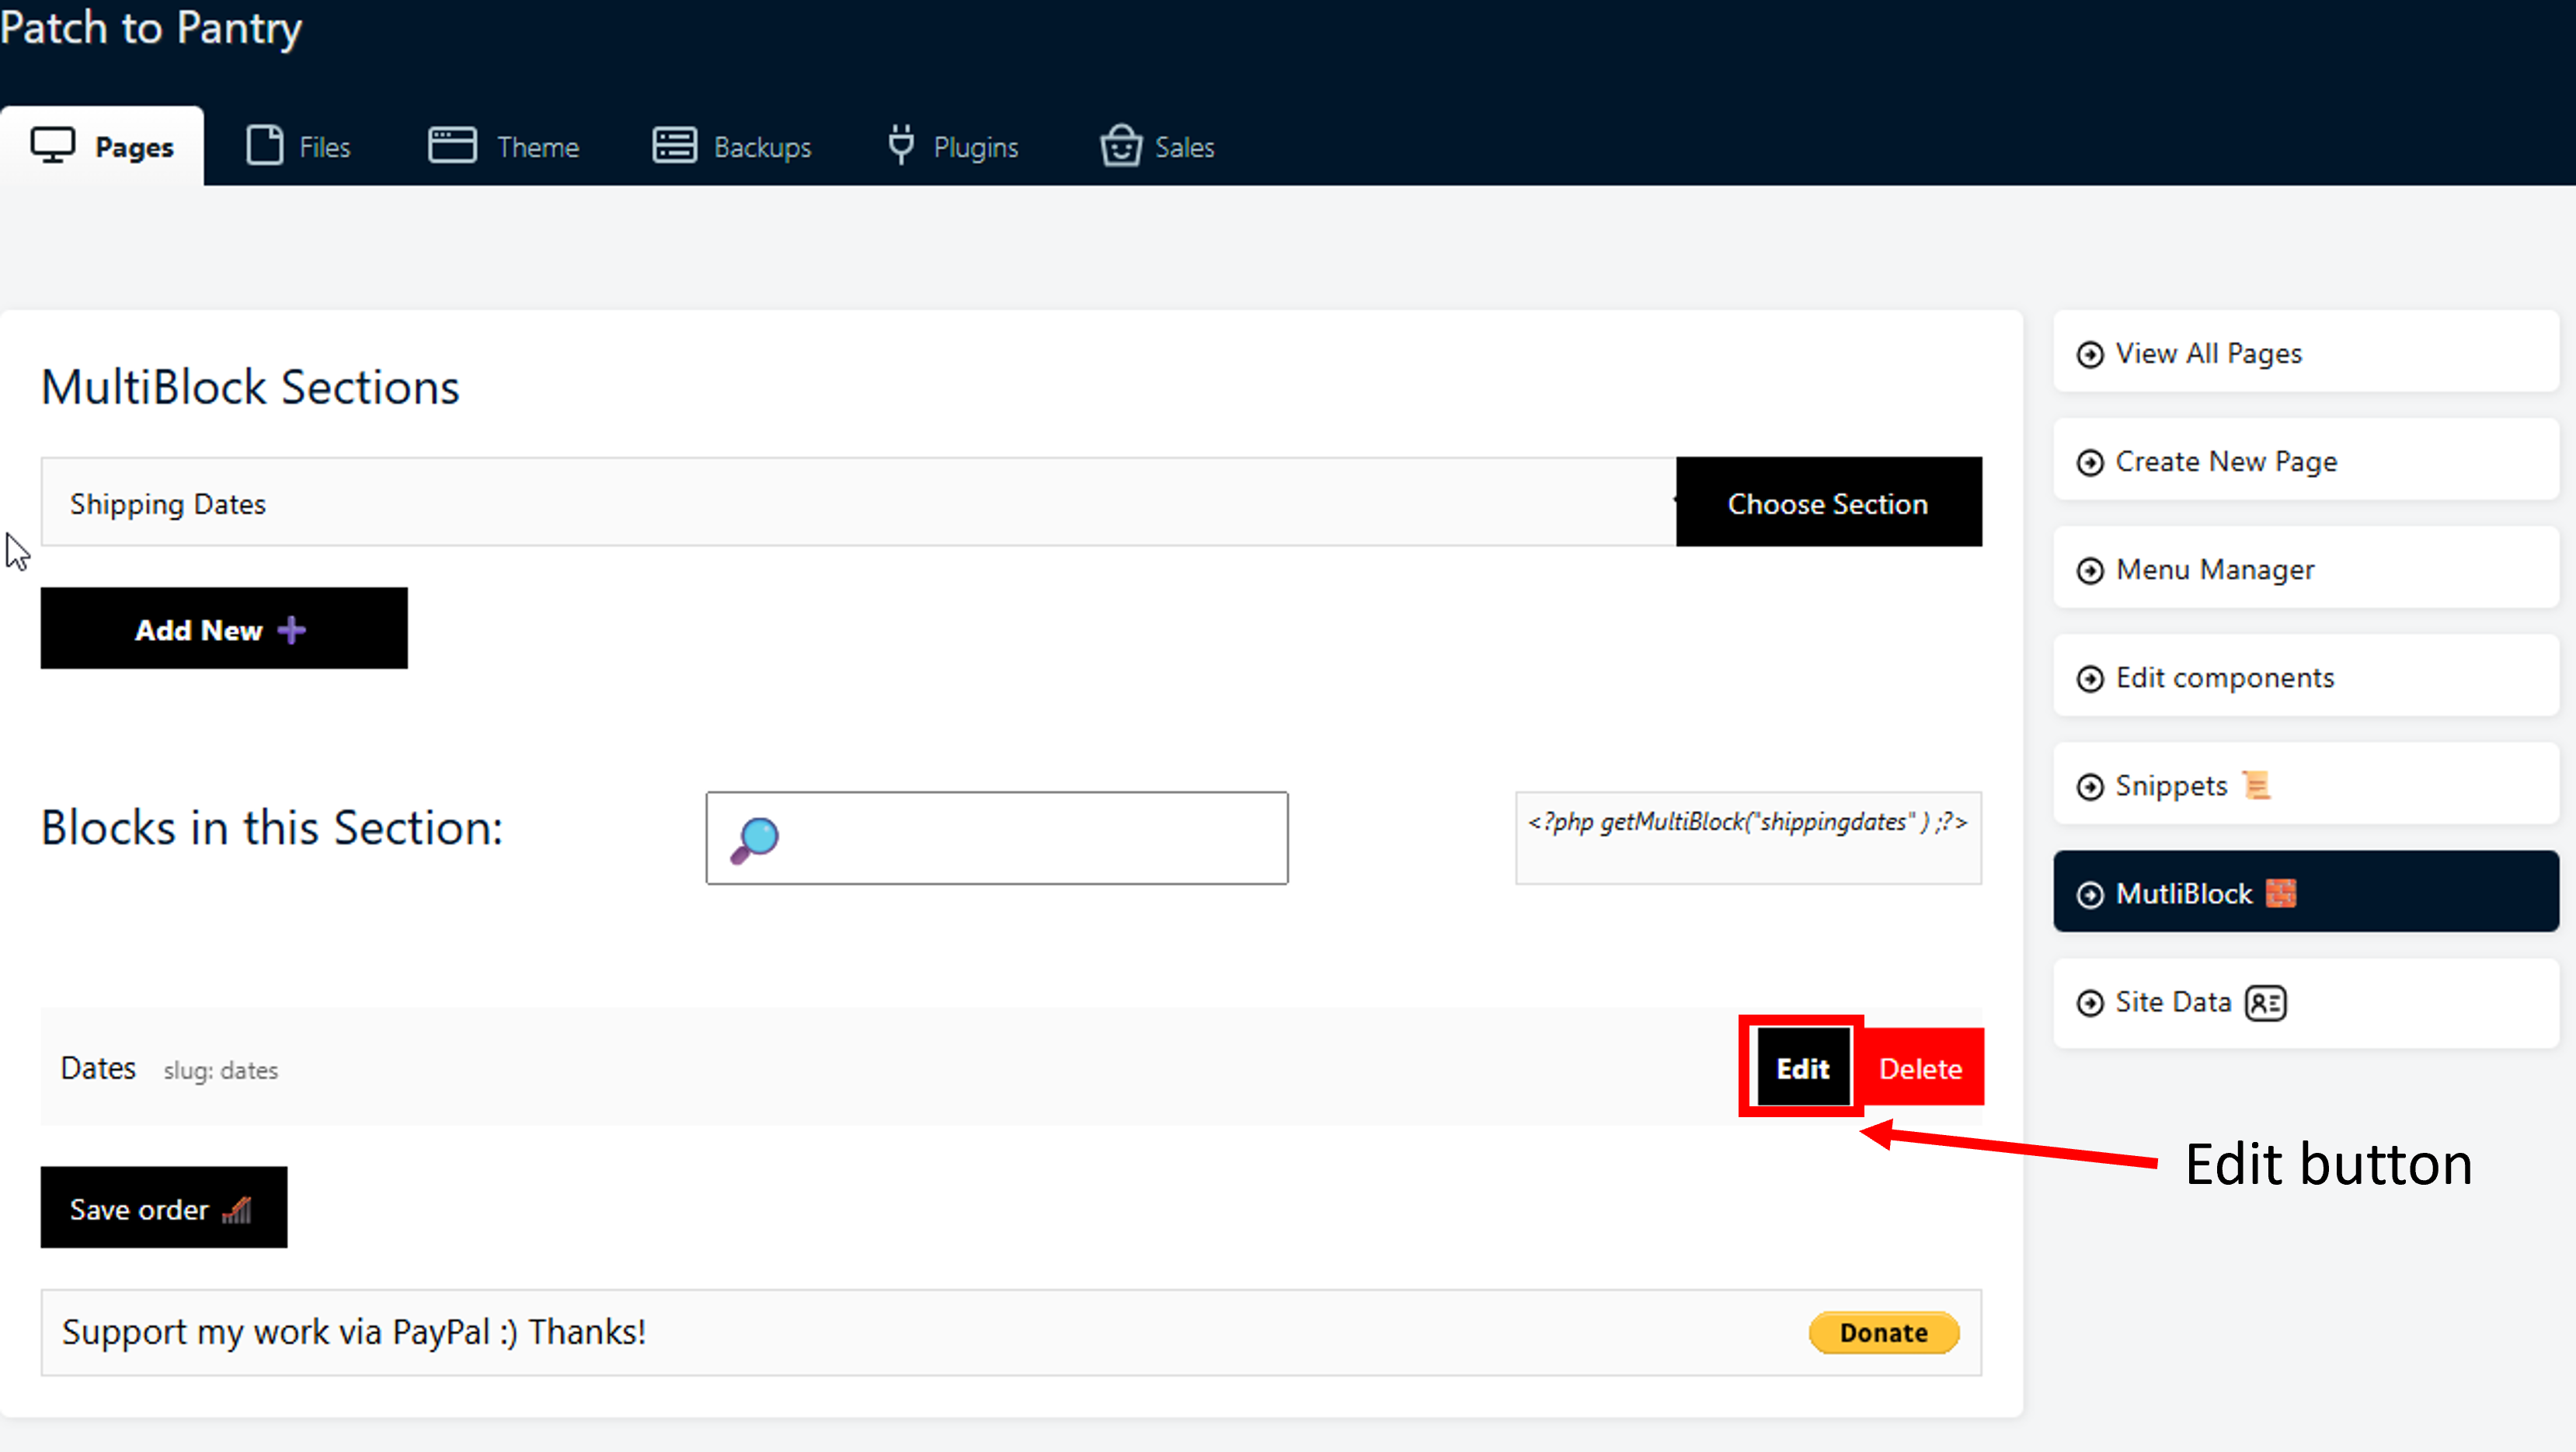Screen dimensions: 2576x1452
Task: Open the MutliBlock sidebar item
Action: 2306,892
